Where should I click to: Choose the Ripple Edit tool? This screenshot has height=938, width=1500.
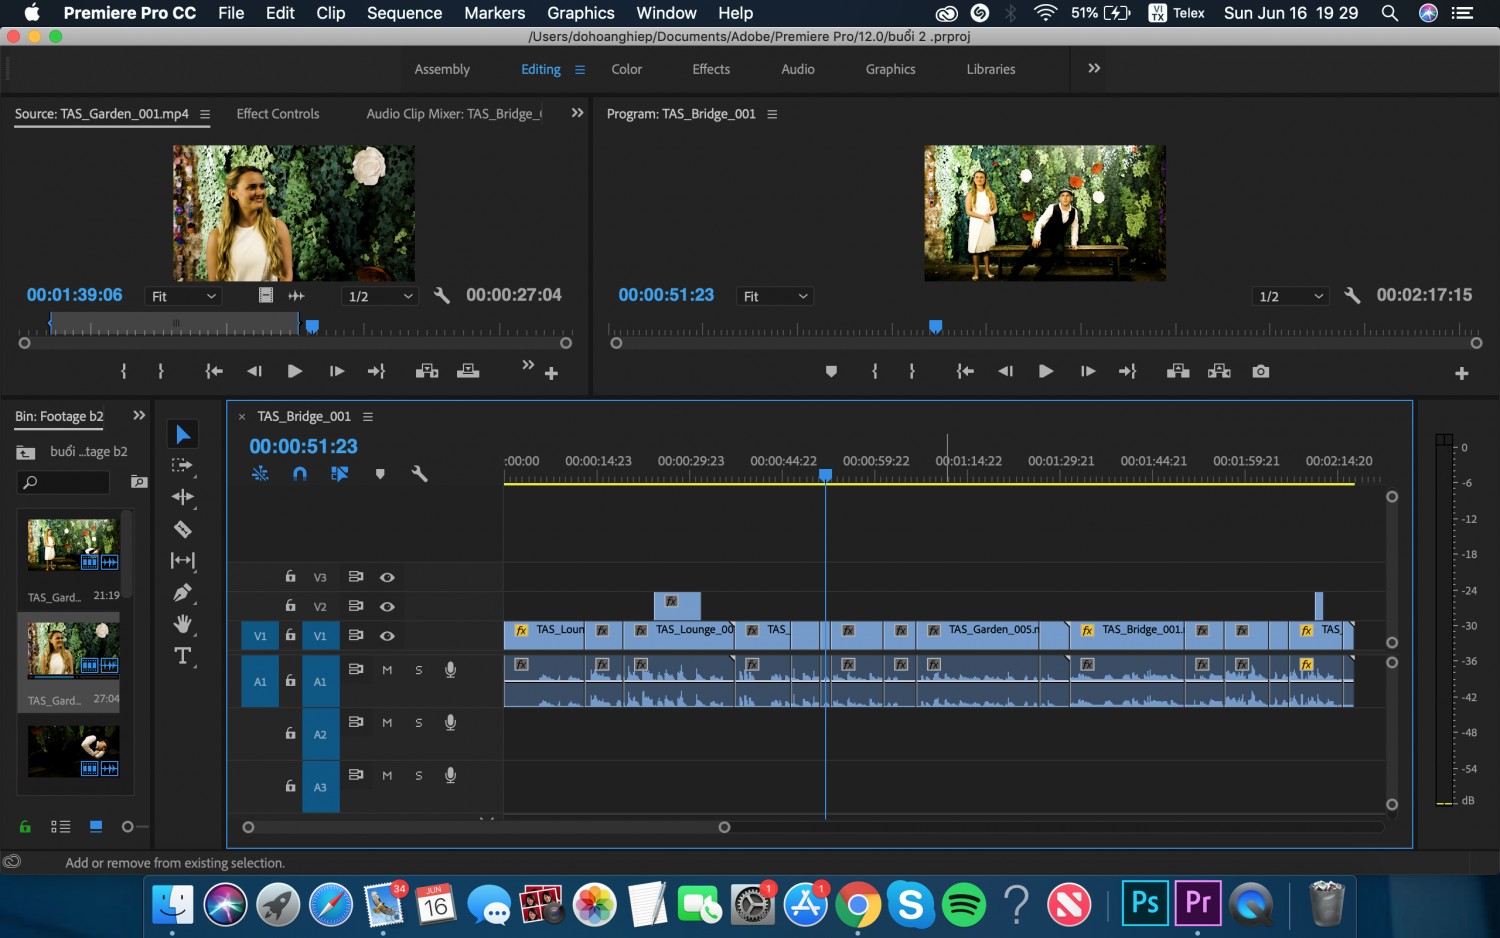point(183,497)
